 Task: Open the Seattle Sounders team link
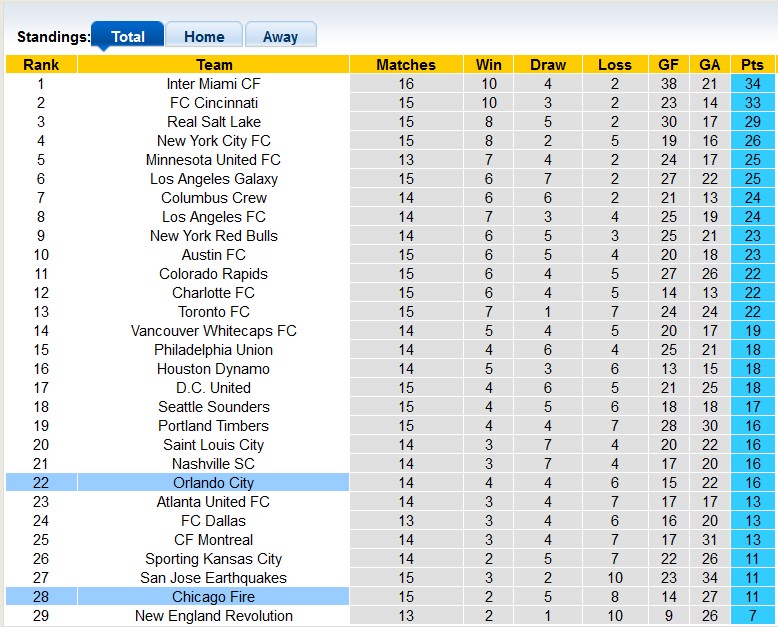coord(213,407)
